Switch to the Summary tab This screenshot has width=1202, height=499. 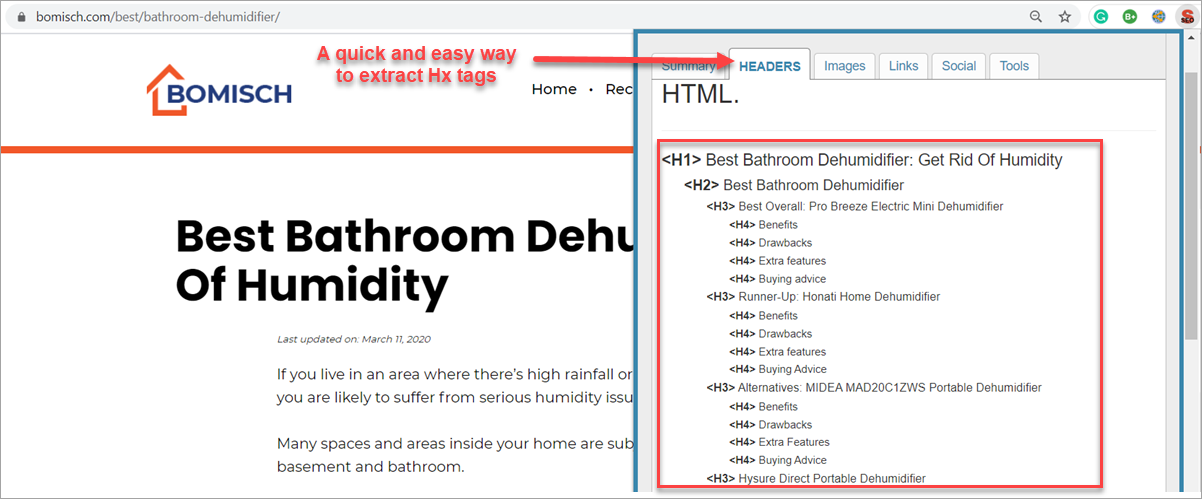(x=688, y=66)
